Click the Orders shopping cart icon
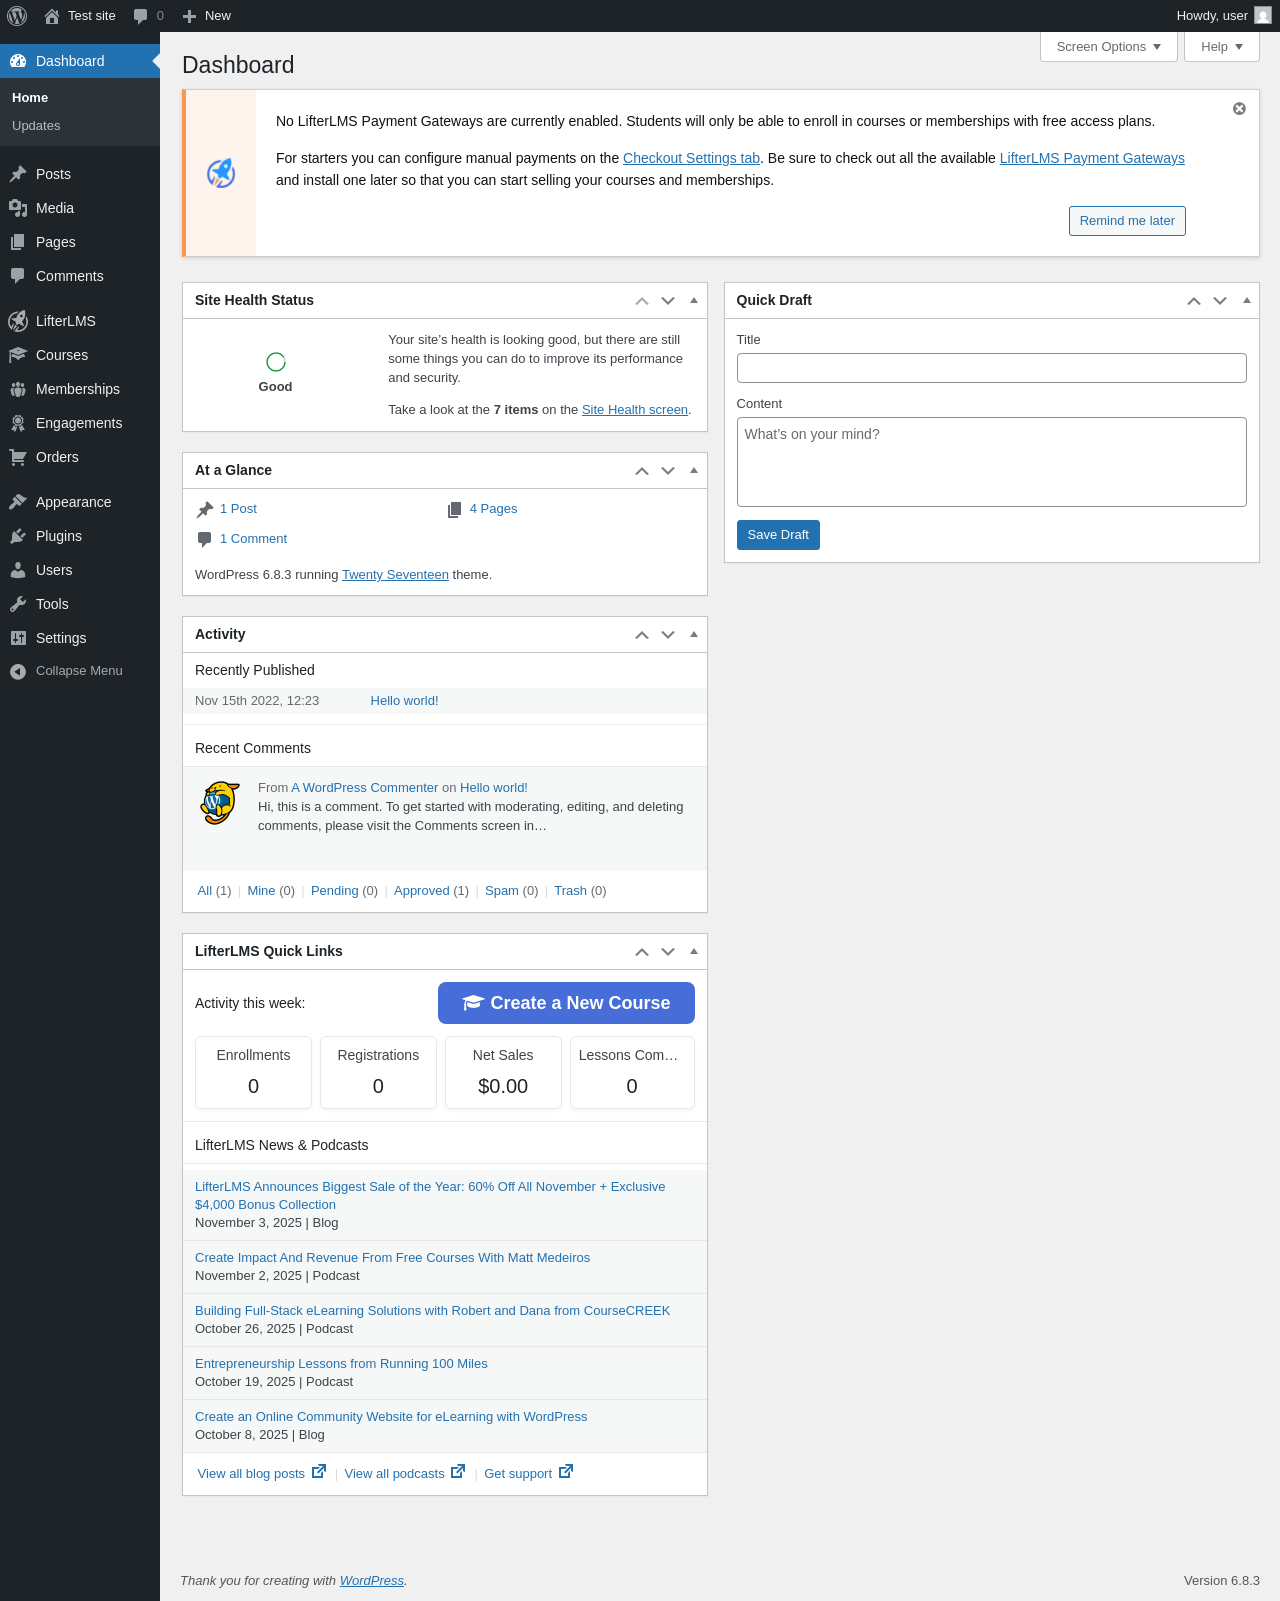Image resolution: width=1280 pixels, height=1601 pixels. (18, 457)
